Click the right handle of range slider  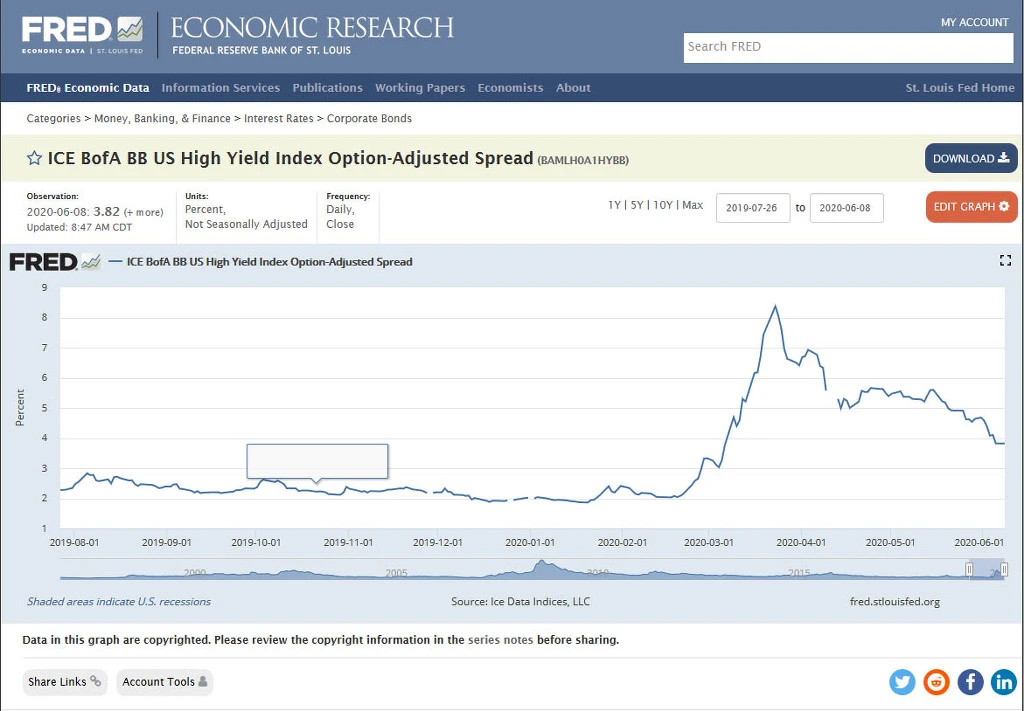[1004, 569]
